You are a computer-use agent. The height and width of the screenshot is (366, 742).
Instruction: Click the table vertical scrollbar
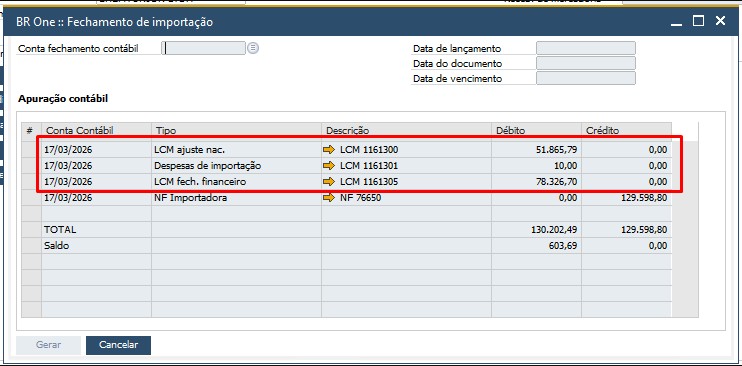click(685, 229)
